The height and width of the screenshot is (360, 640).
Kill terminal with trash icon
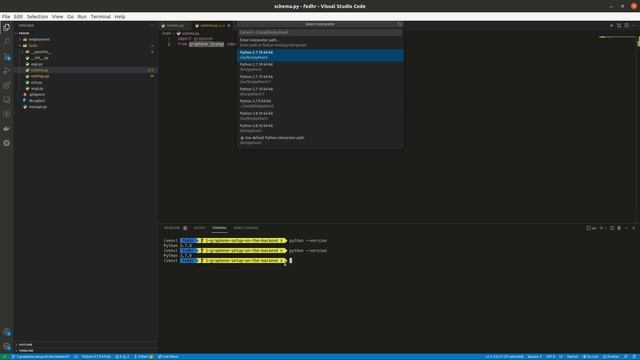tap(619, 228)
